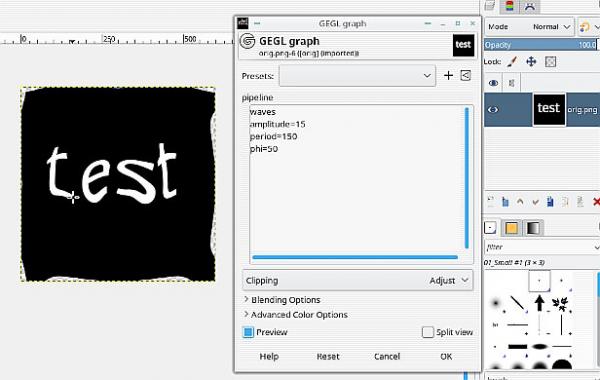Open the Presets dropdown
Screen dimensions: 600x380
click(357, 76)
